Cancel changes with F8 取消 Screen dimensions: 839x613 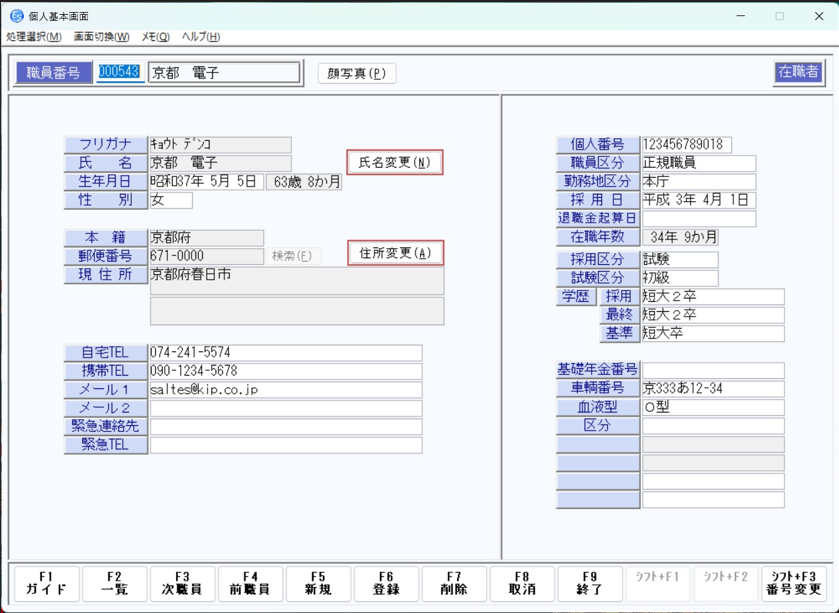point(522,584)
